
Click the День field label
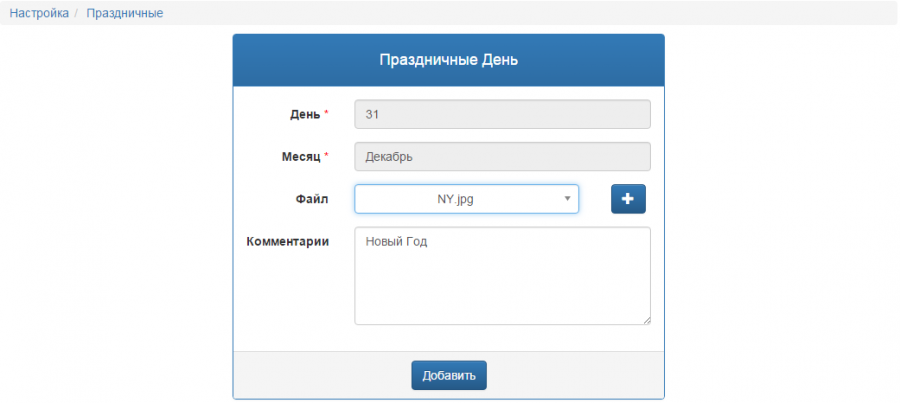[x=305, y=114]
